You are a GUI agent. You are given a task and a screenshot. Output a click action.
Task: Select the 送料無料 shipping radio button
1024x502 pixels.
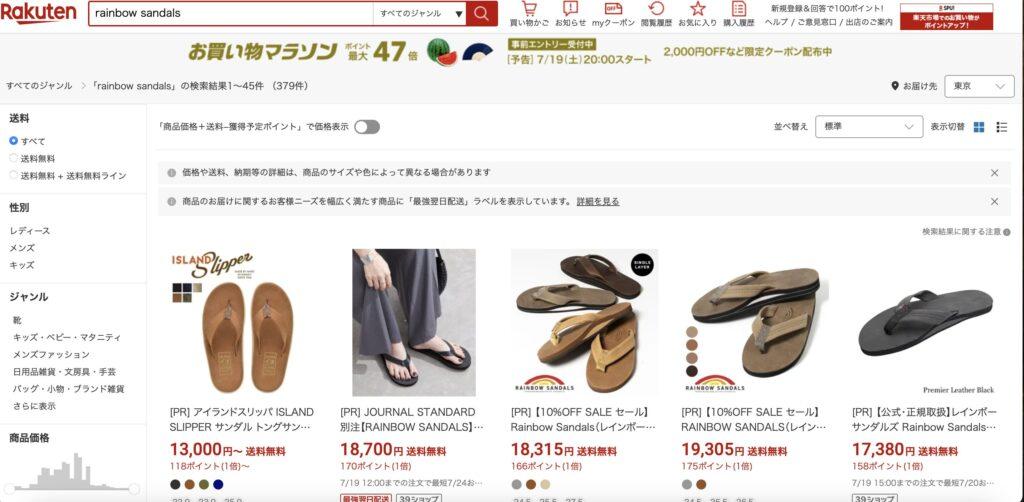pos(14,158)
